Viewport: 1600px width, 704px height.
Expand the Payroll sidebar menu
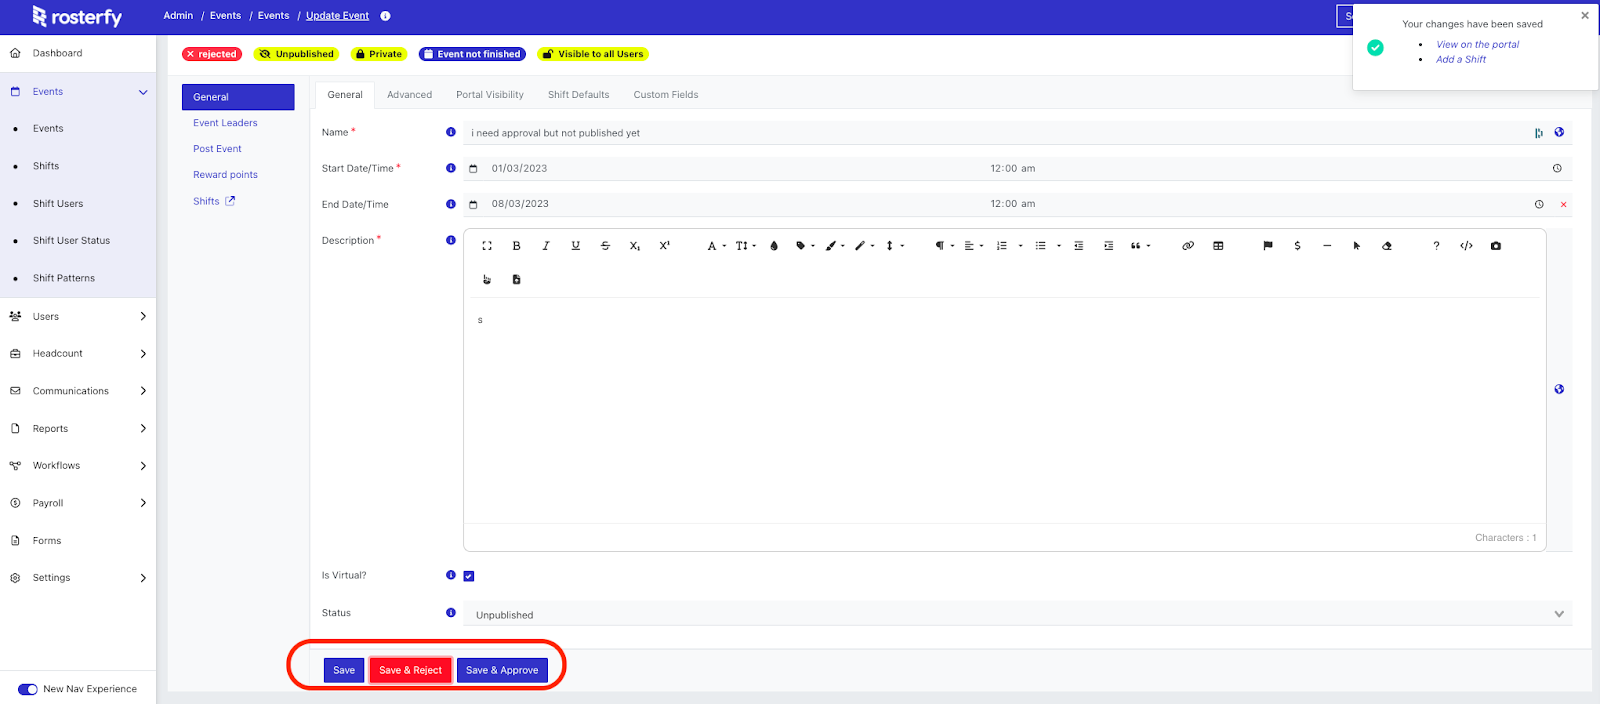143,503
